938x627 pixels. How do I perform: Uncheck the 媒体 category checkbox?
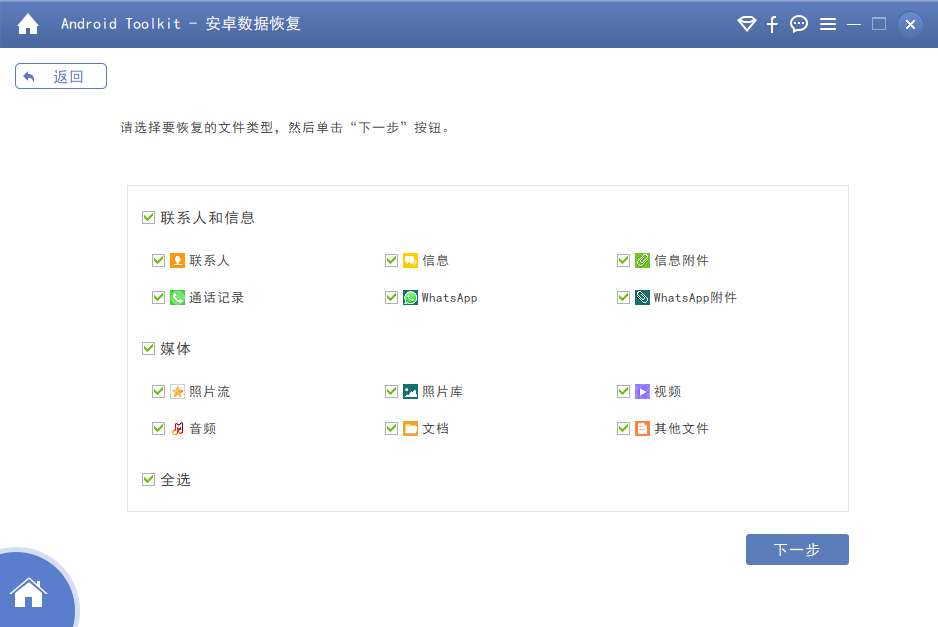click(147, 348)
